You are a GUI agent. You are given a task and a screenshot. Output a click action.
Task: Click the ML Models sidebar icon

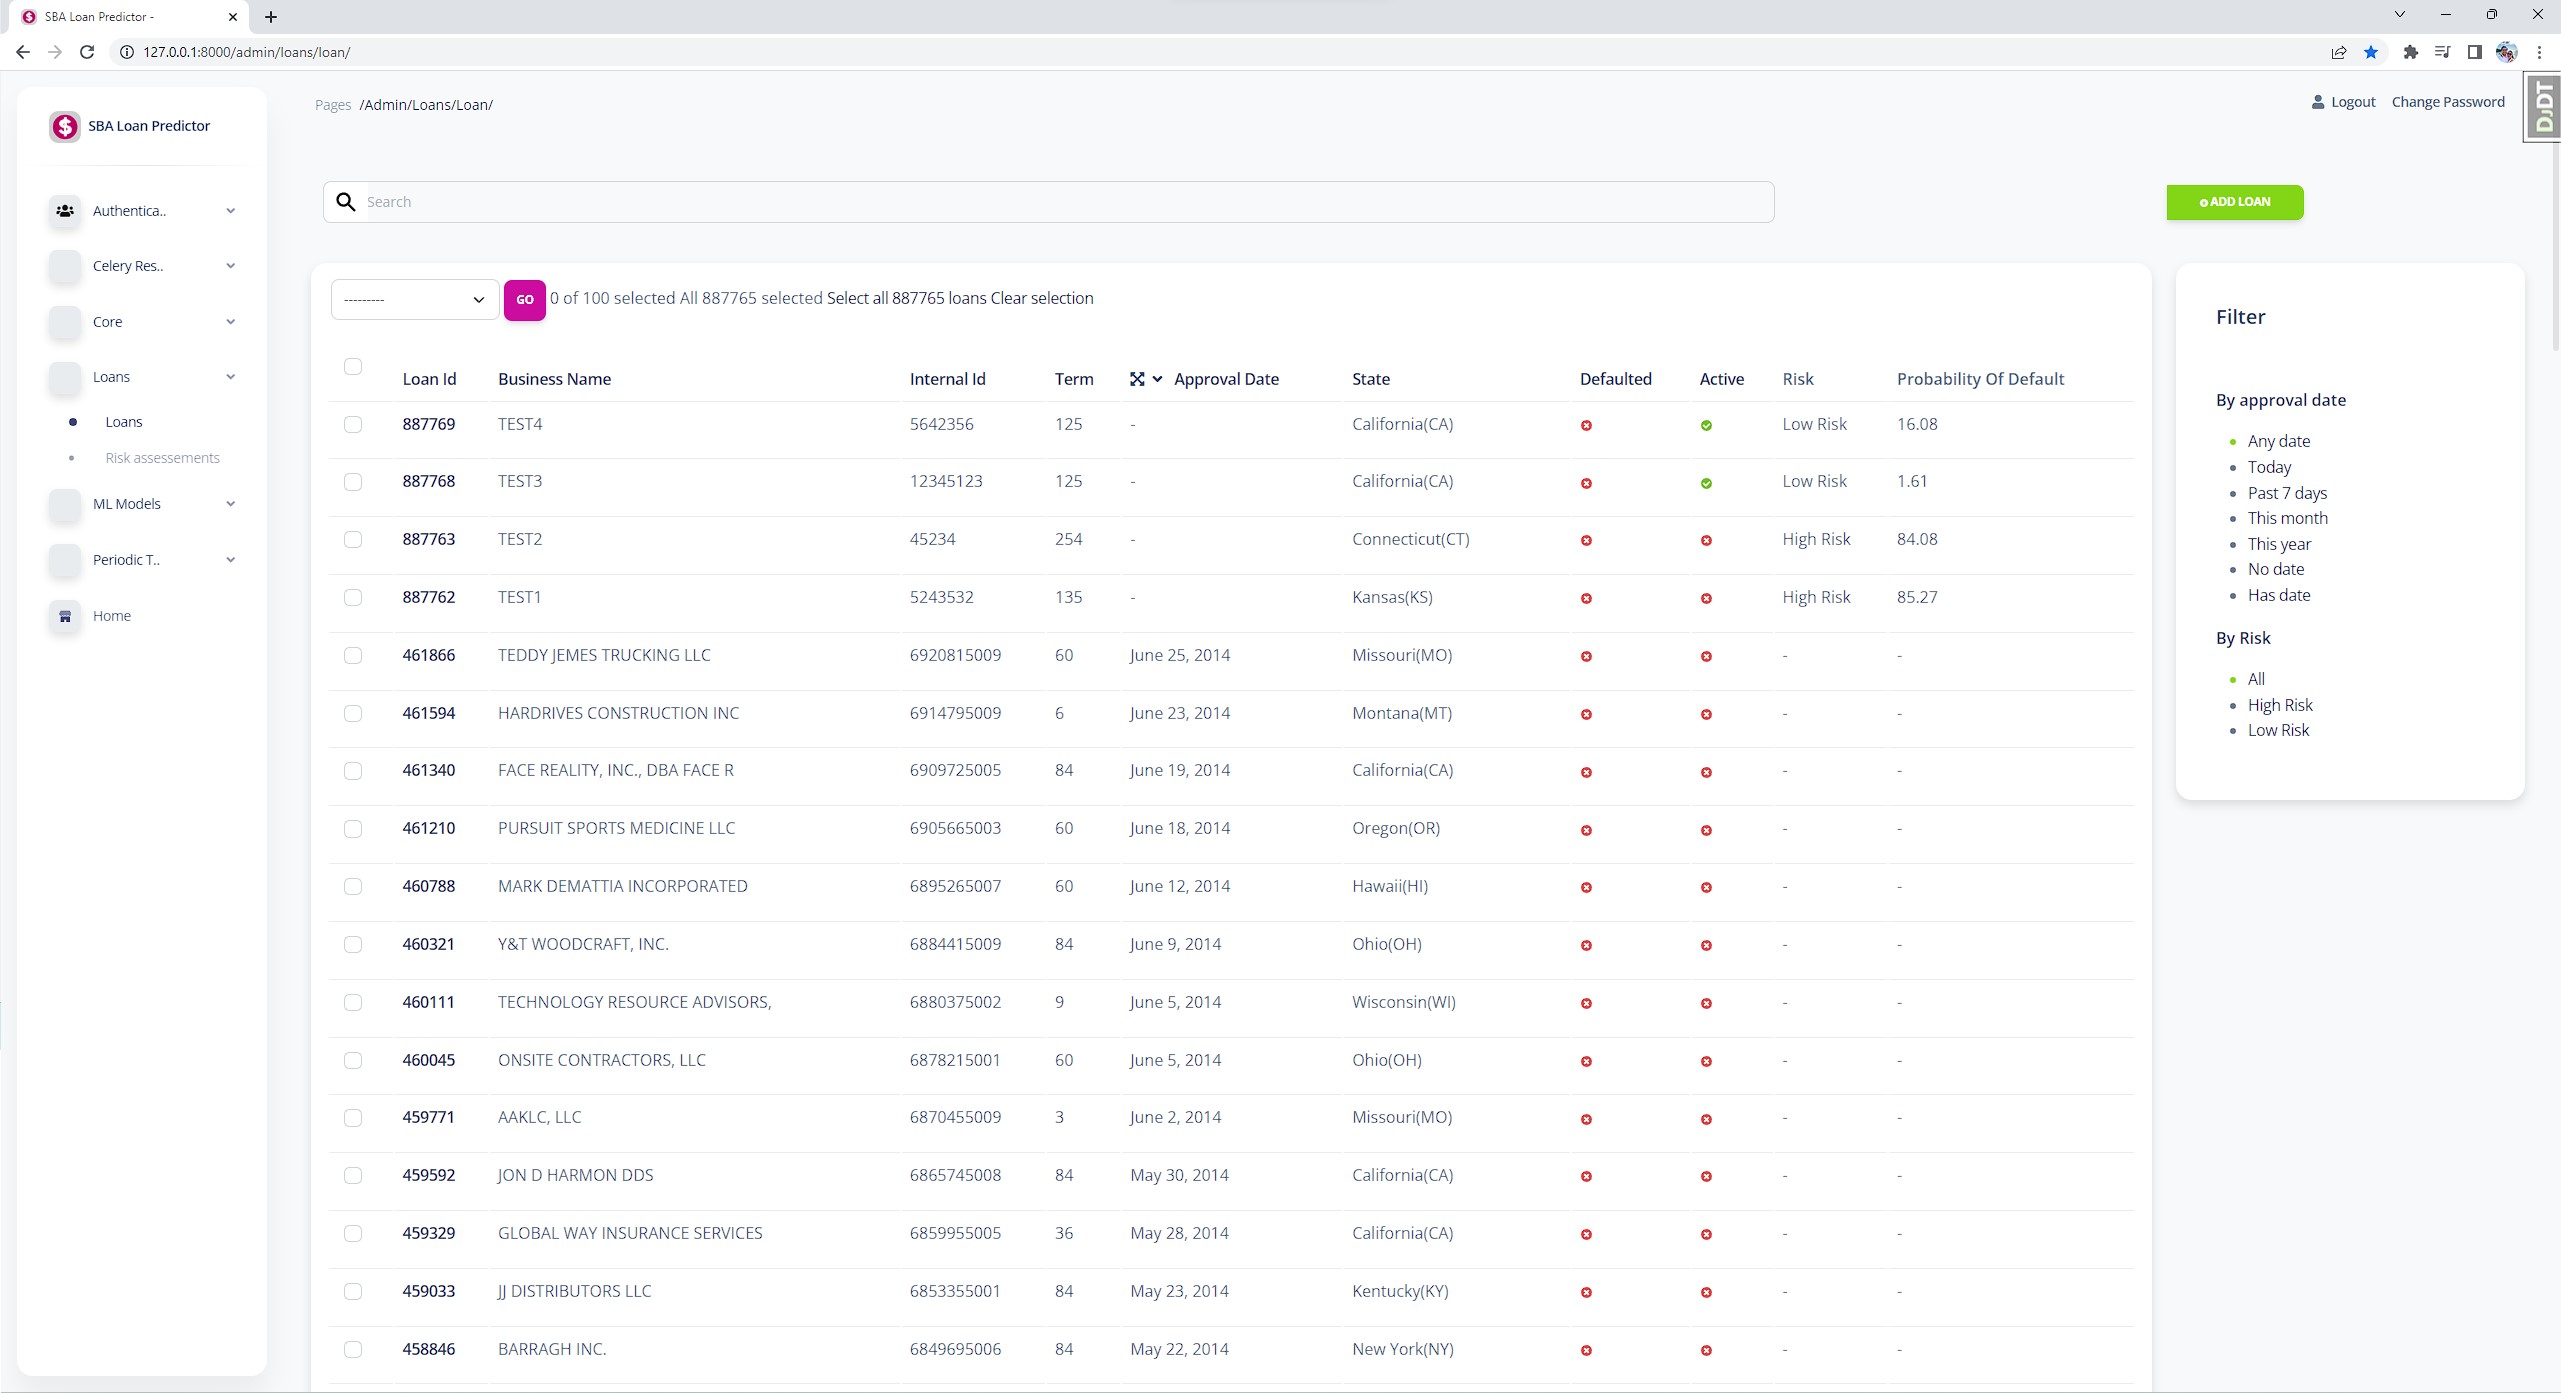(x=64, y=506)
